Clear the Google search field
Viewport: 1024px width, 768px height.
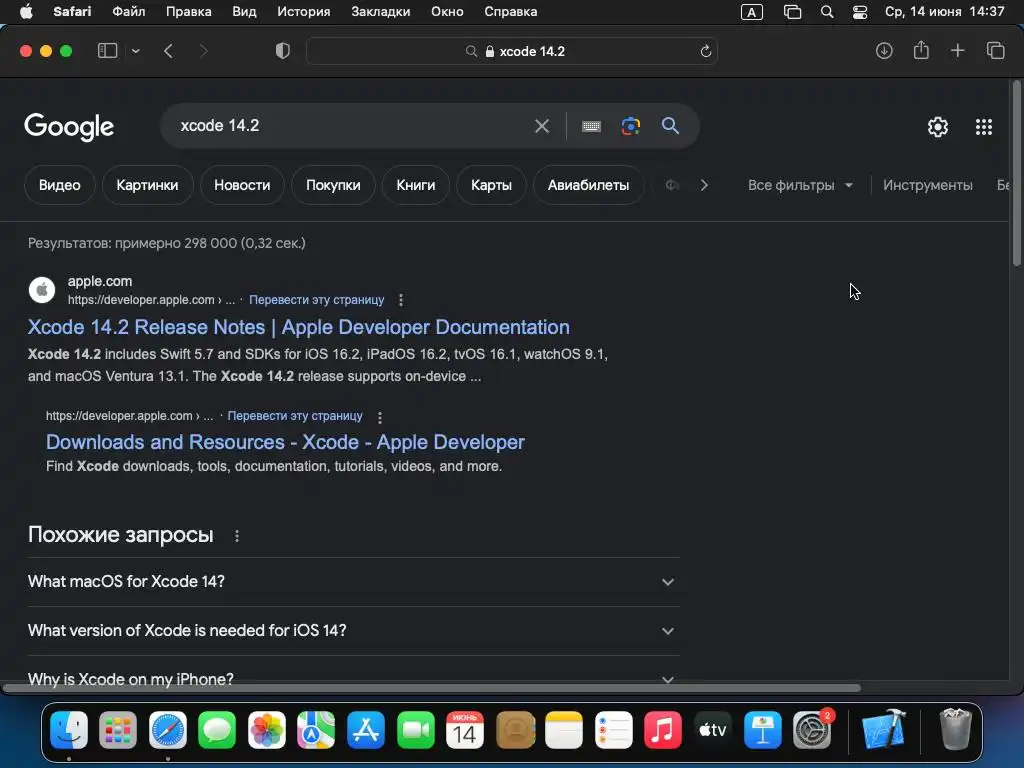pyautogui.click(x=542, y=126)
